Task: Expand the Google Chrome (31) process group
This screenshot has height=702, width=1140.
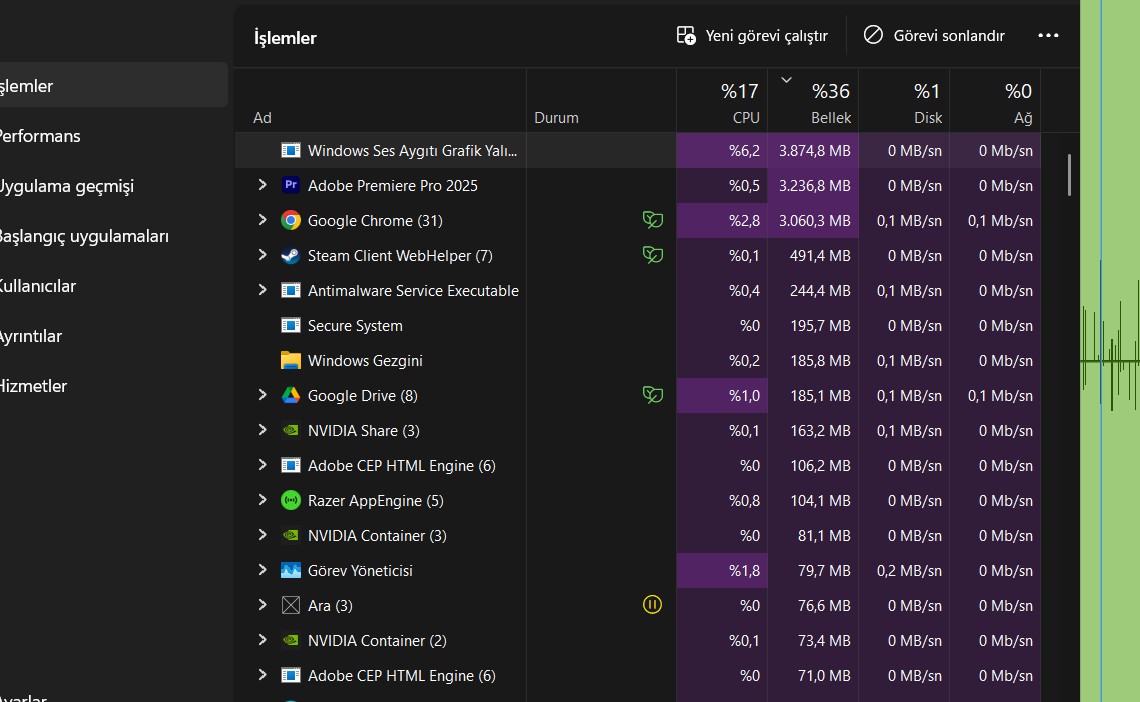Action: pyautogui.click(x=262, y=220)
